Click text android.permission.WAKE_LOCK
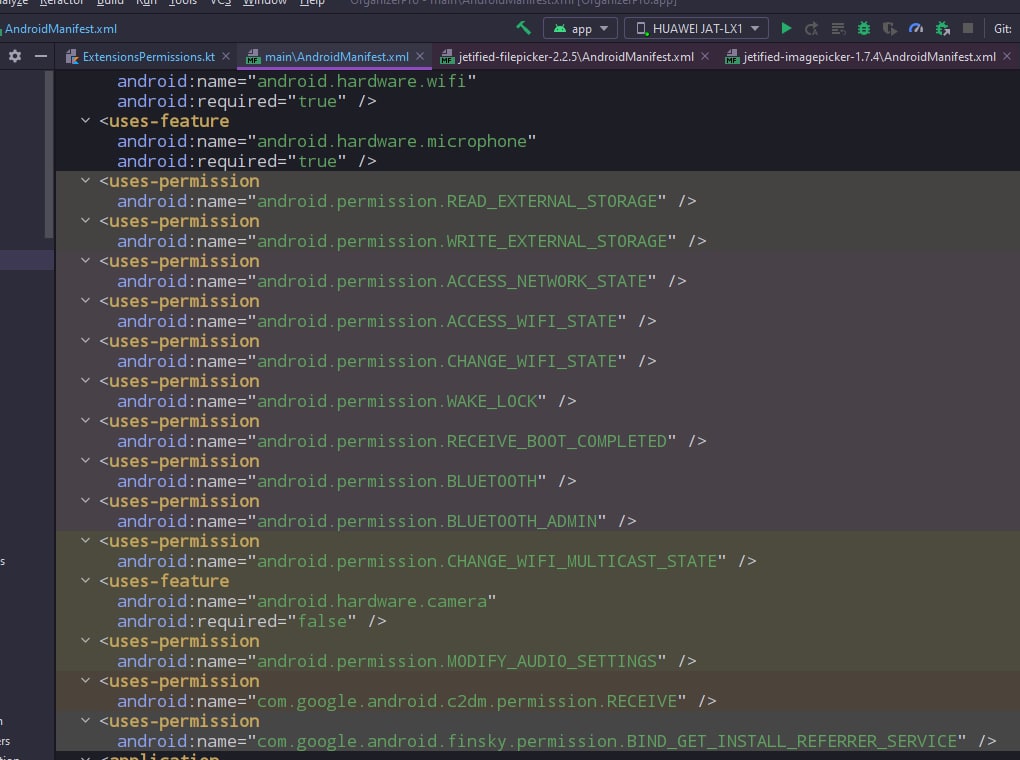 (397, 401)
